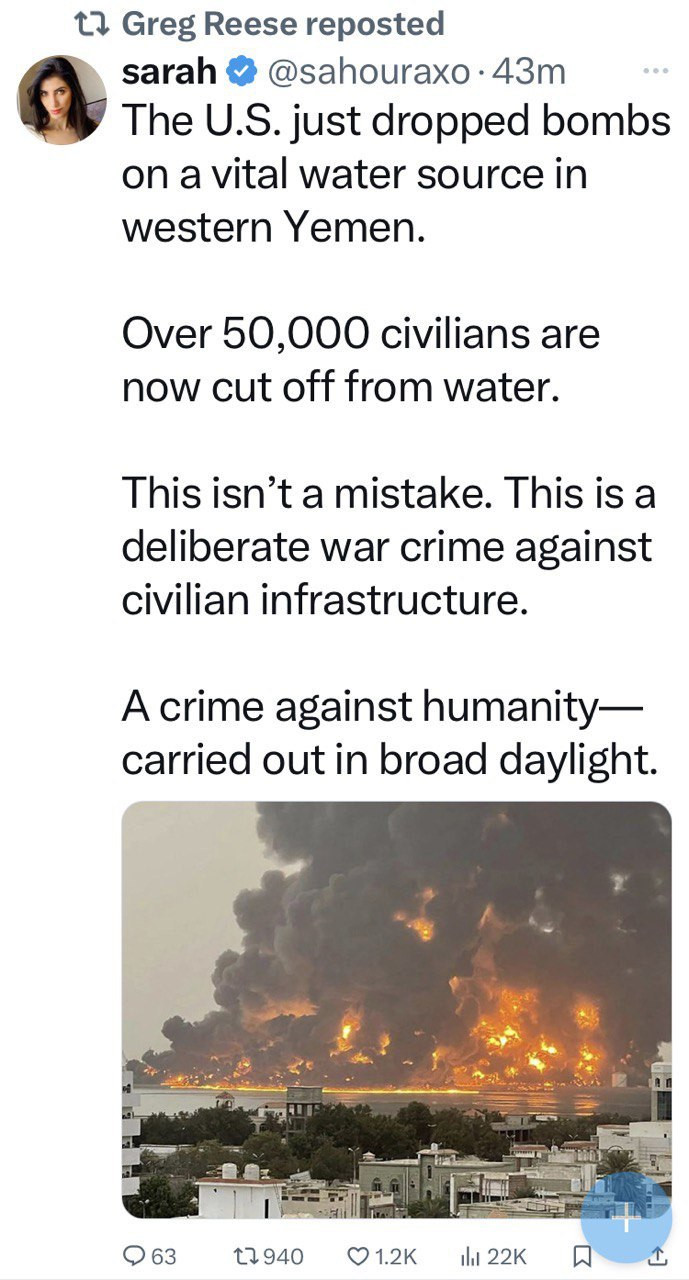The height and width of the screenshot is (1280, 689).
Task: Tap the share upload icon
Action: [657, 1255]
